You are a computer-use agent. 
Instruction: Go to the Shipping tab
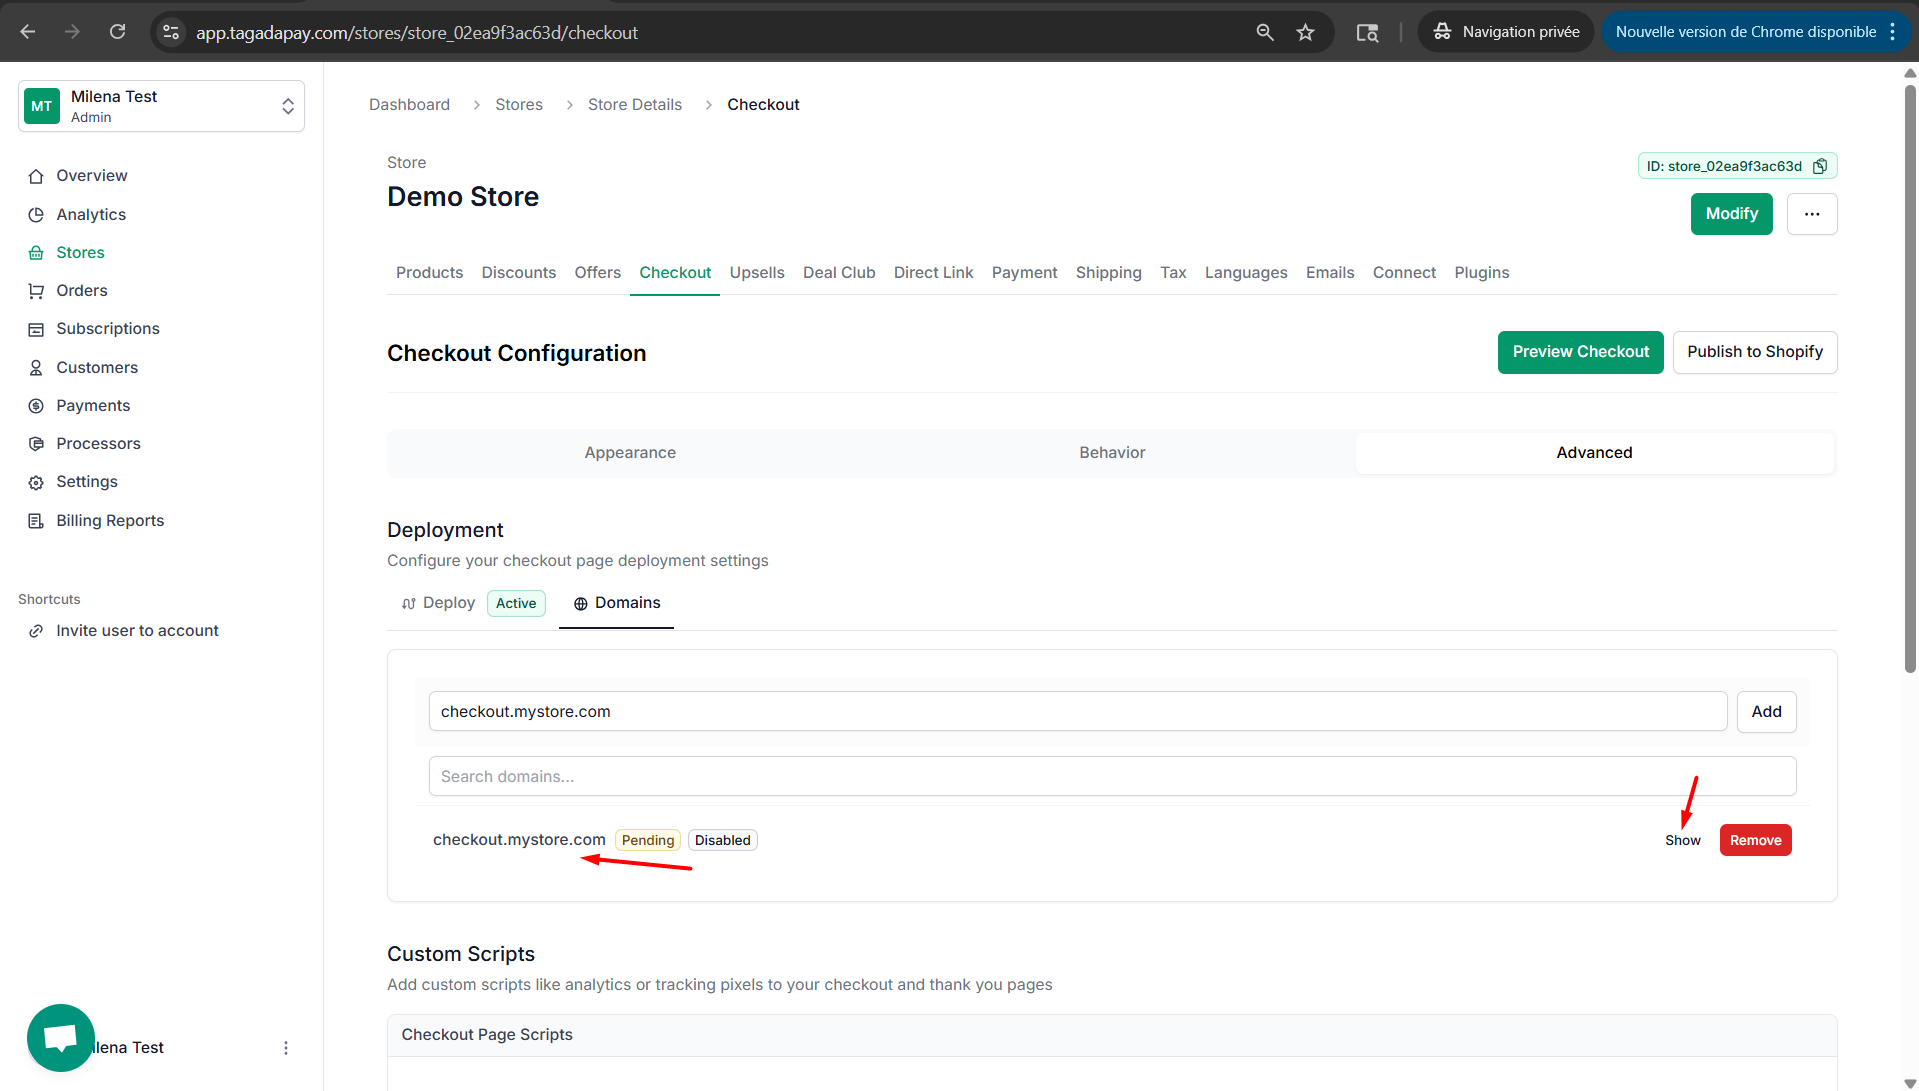(x=1108, y=273)
